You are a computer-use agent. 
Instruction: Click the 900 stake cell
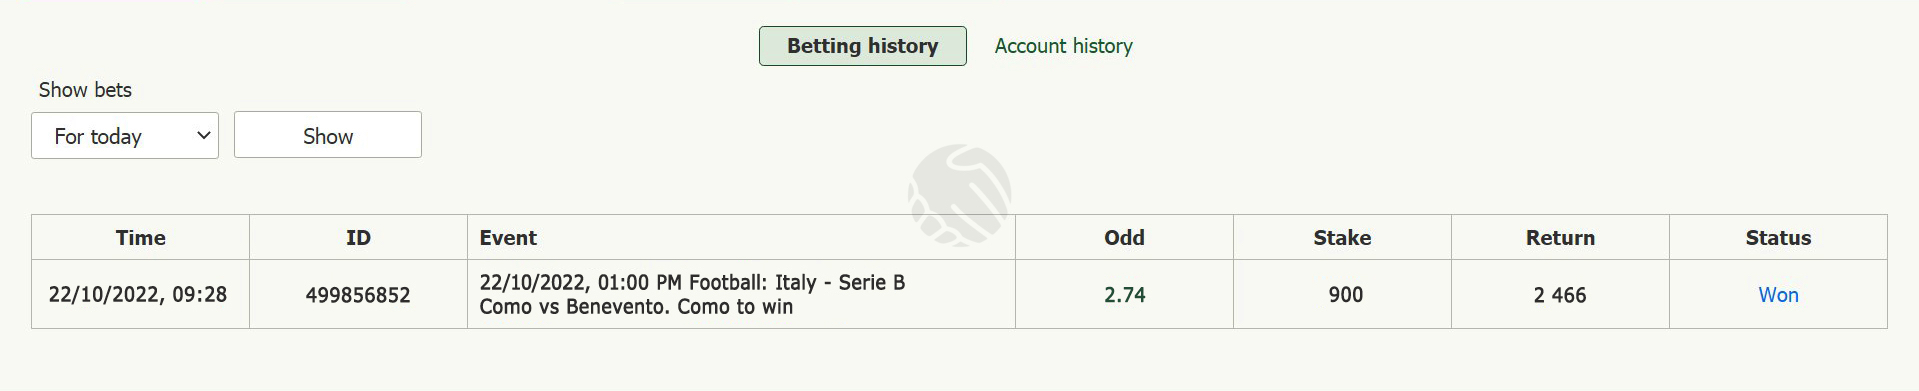pyautogui.click(x=1342, y=295)
